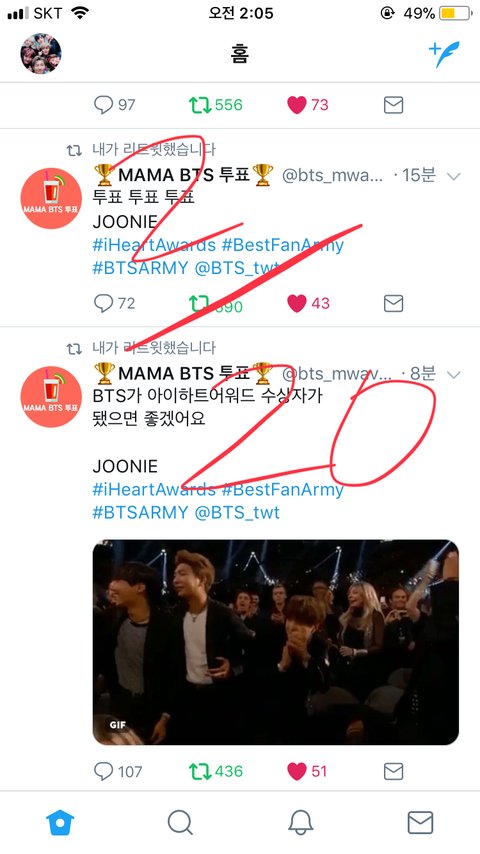Tap the compose new tweet feather icon
This screenshot has height=854, width=480.
[444, 54]
